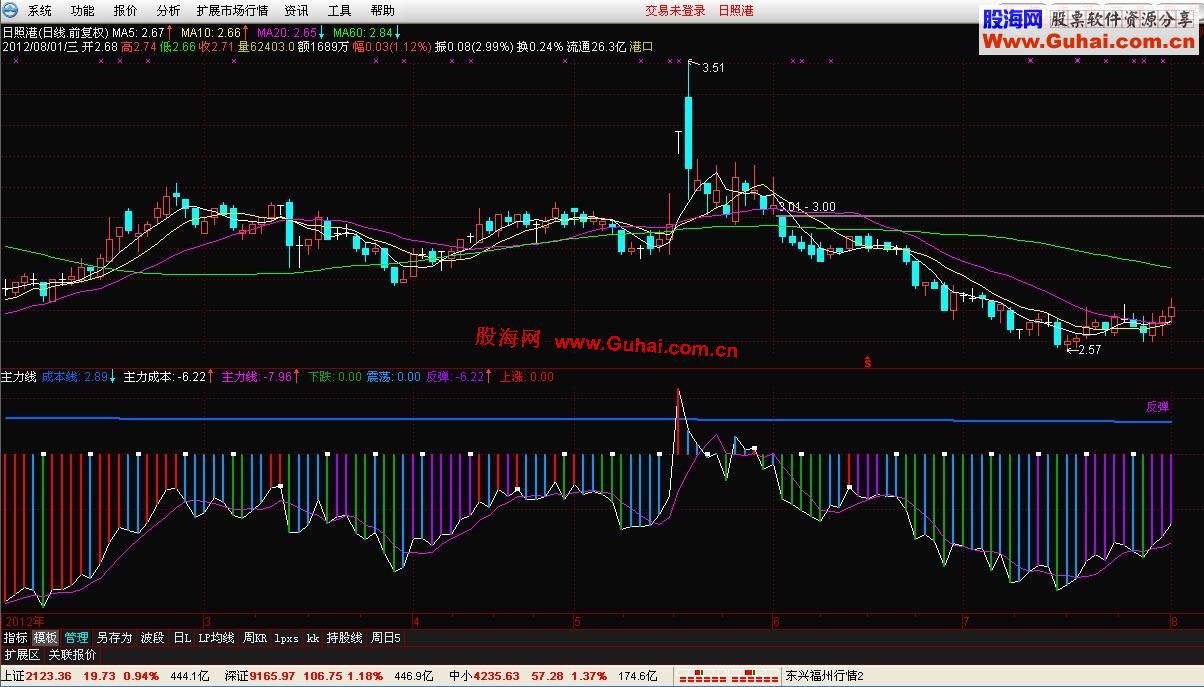
Task: Click the 深证 9165.97 index in the status bar
Action: click(x=262, y=676)
